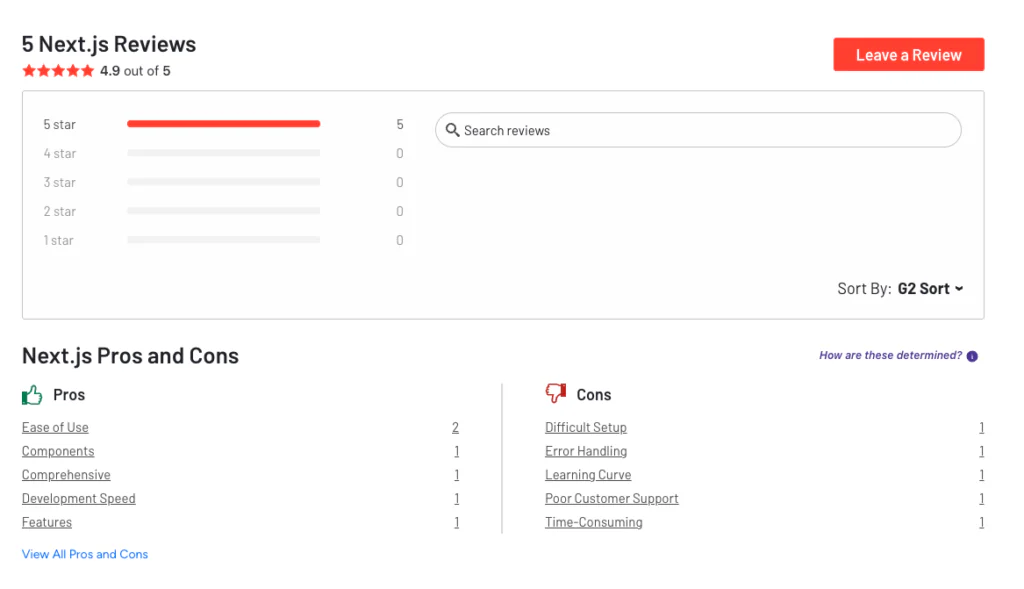Viewport: 1024px width, 589px height.
Task: Select Difficult Setup under Cons
Action: [x=585, y=427]
